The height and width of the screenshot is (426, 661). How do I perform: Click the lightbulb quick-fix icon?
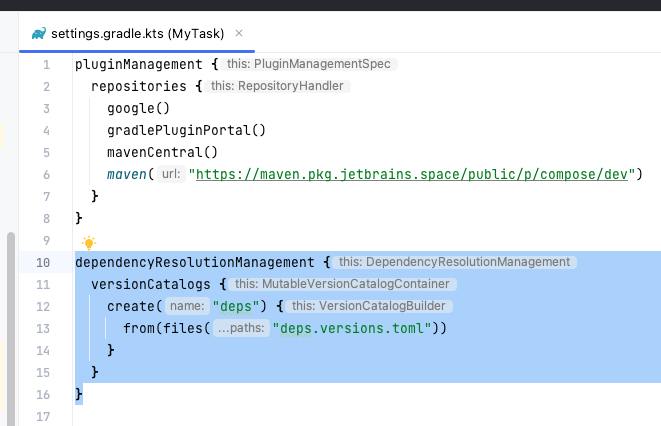88,242
